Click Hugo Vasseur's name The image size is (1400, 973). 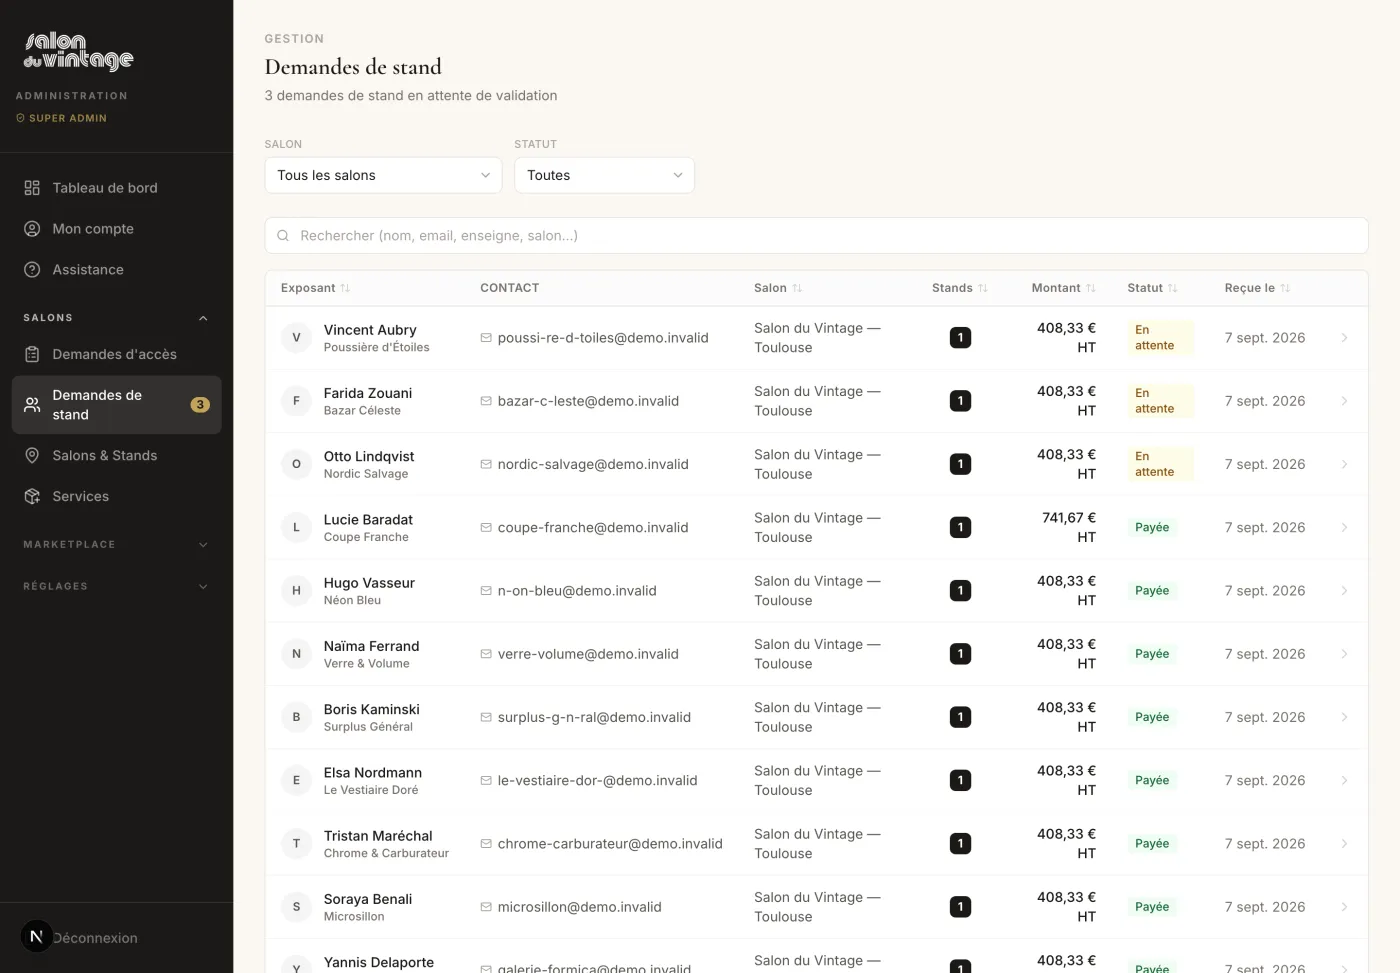pos(369,583)
